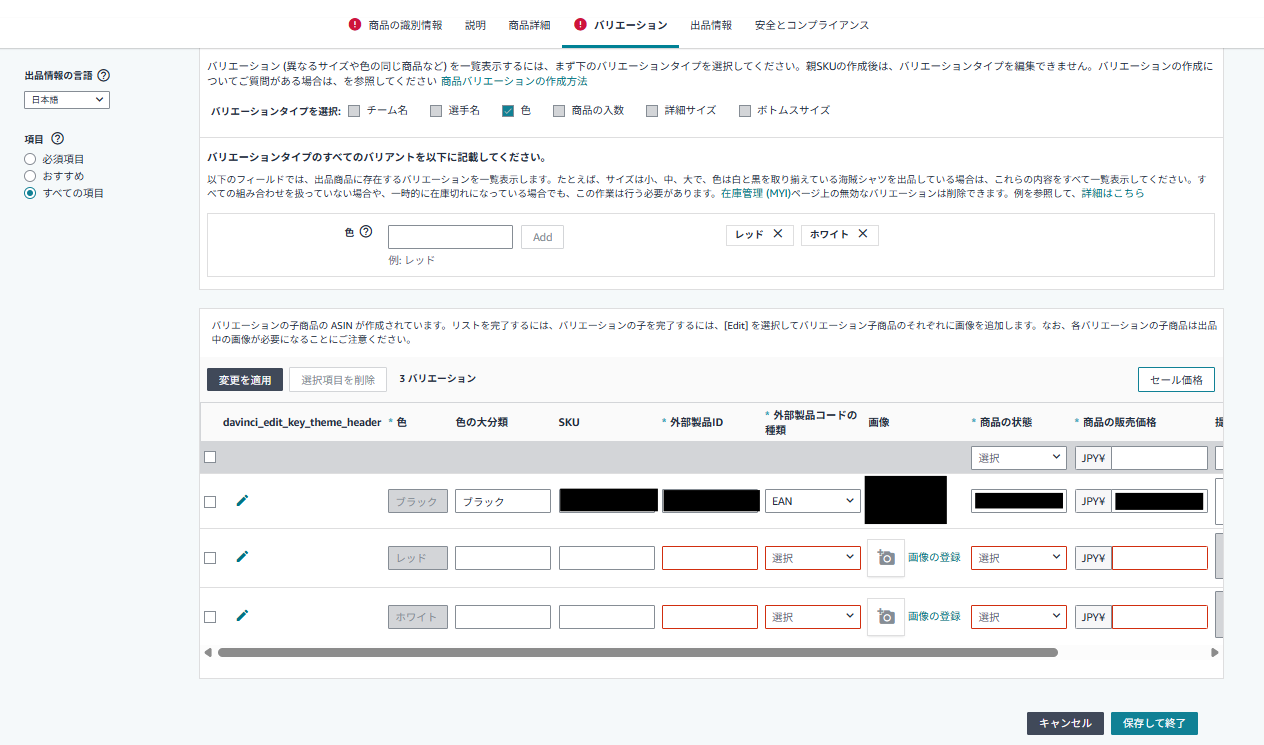
Task: Tick checkbox for the ホワイト row
Action: (210, 617)
